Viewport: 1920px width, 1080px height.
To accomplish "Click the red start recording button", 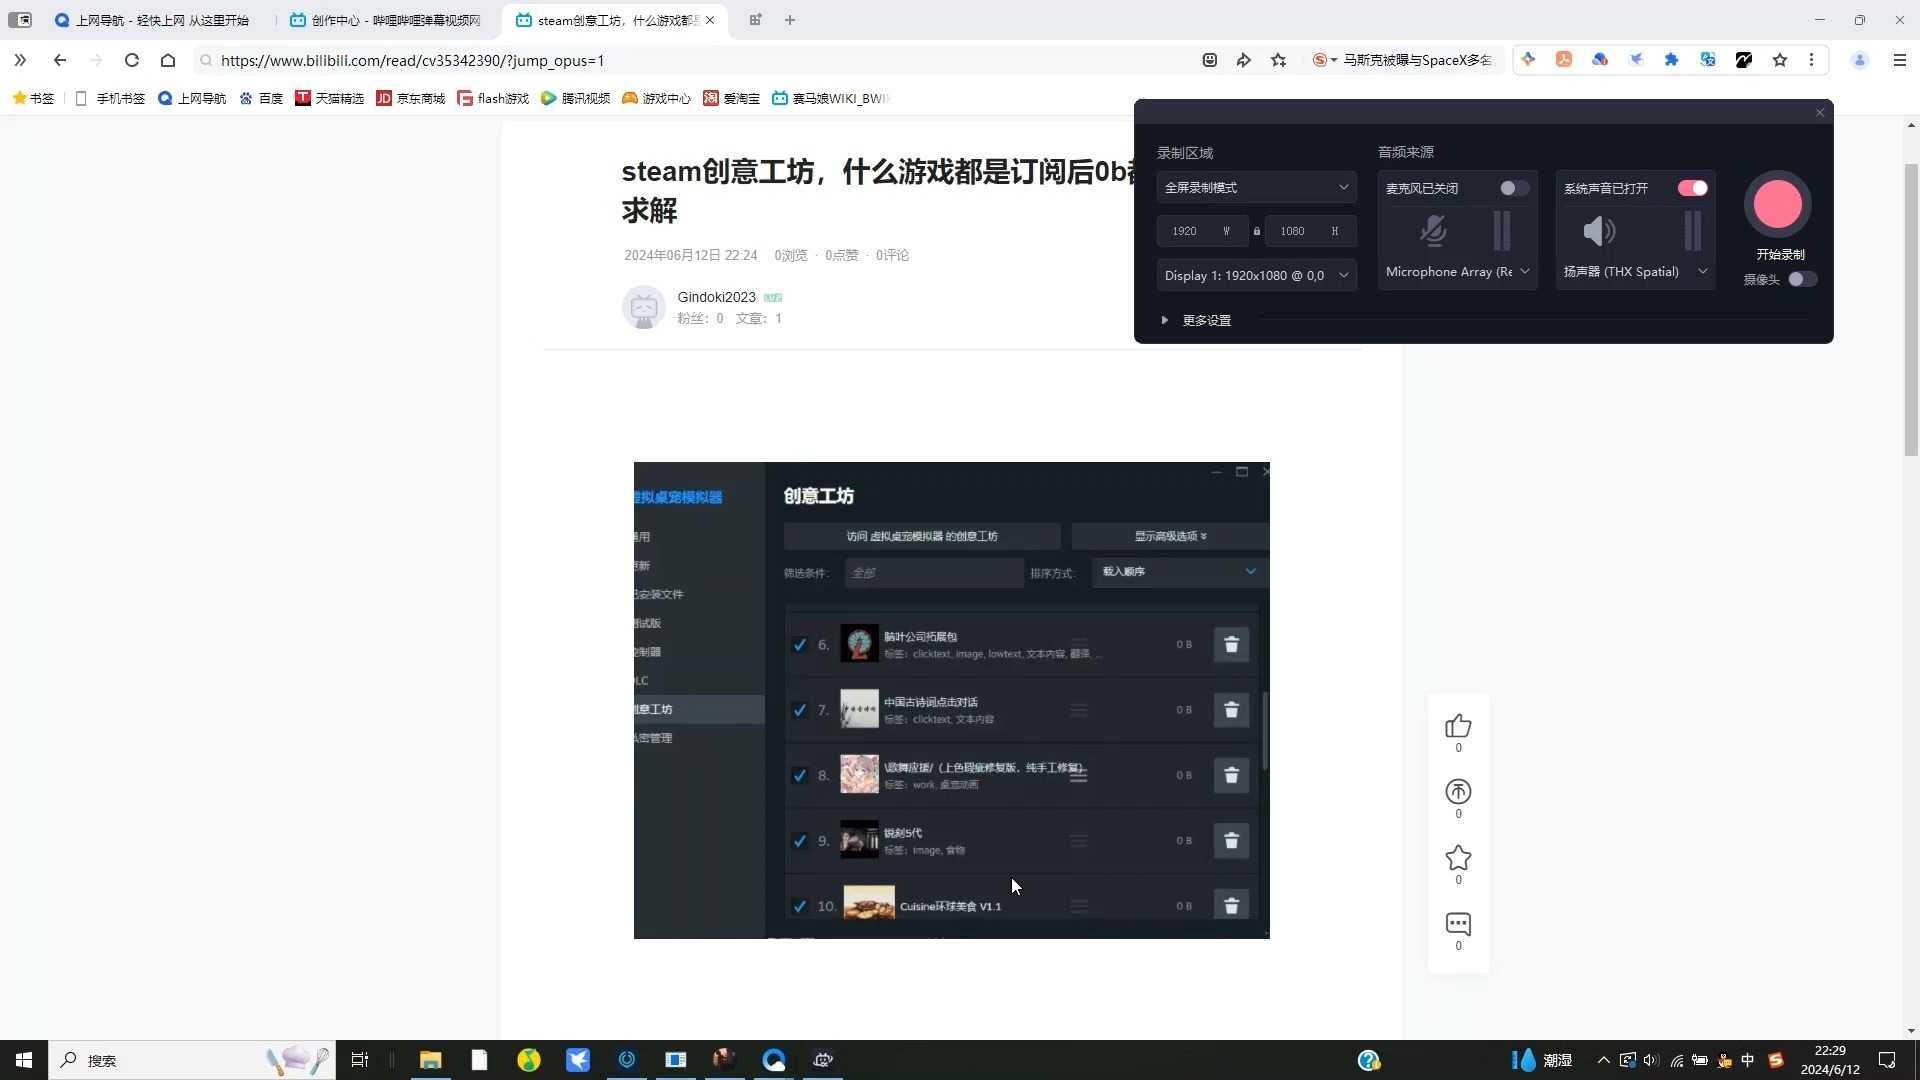I will pyautogui.click(x=1778, y=204).
